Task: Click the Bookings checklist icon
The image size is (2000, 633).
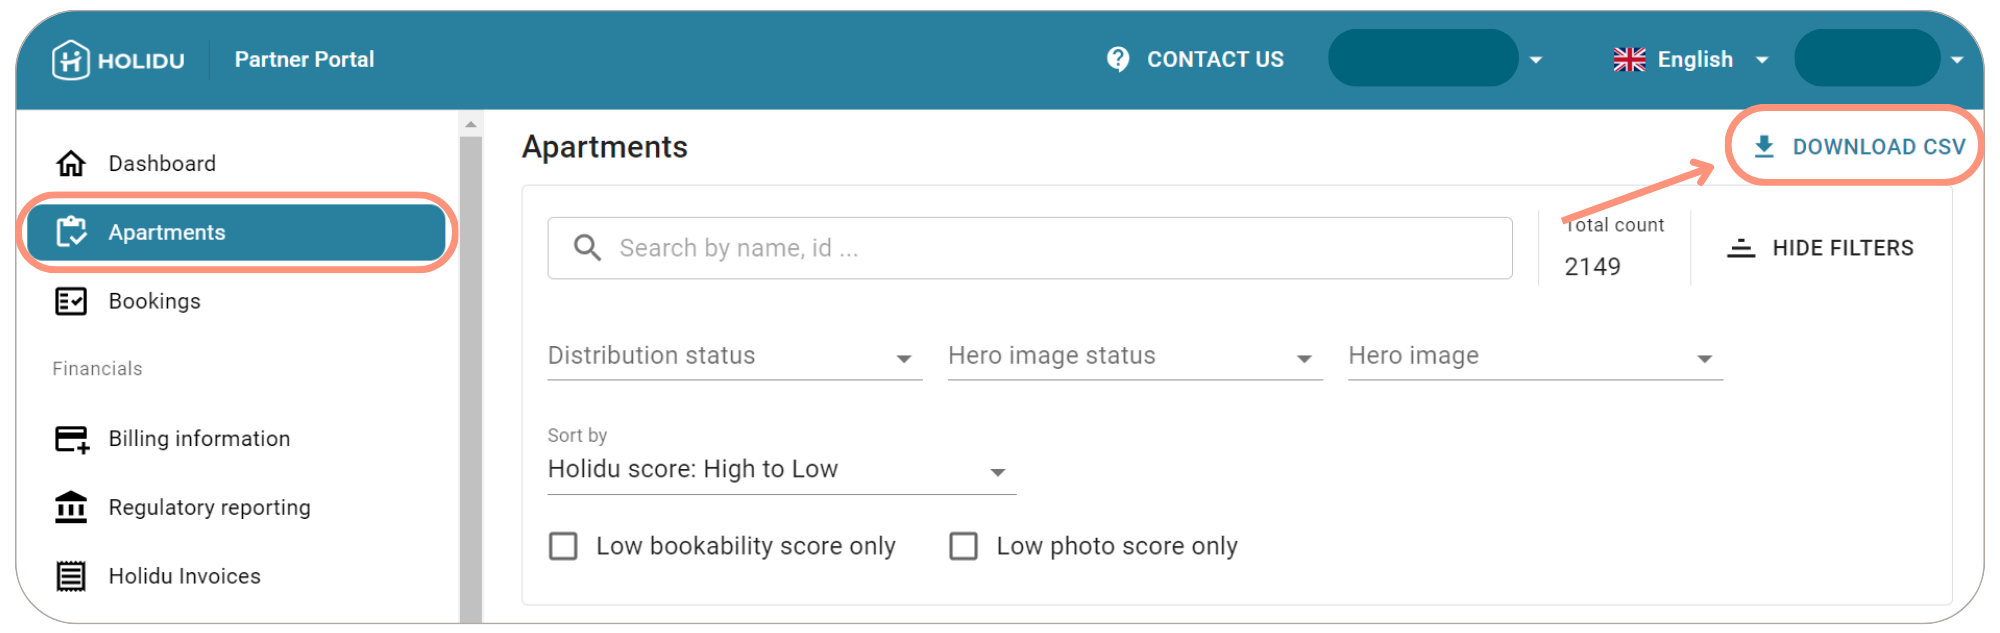Action: click(71, 301)
